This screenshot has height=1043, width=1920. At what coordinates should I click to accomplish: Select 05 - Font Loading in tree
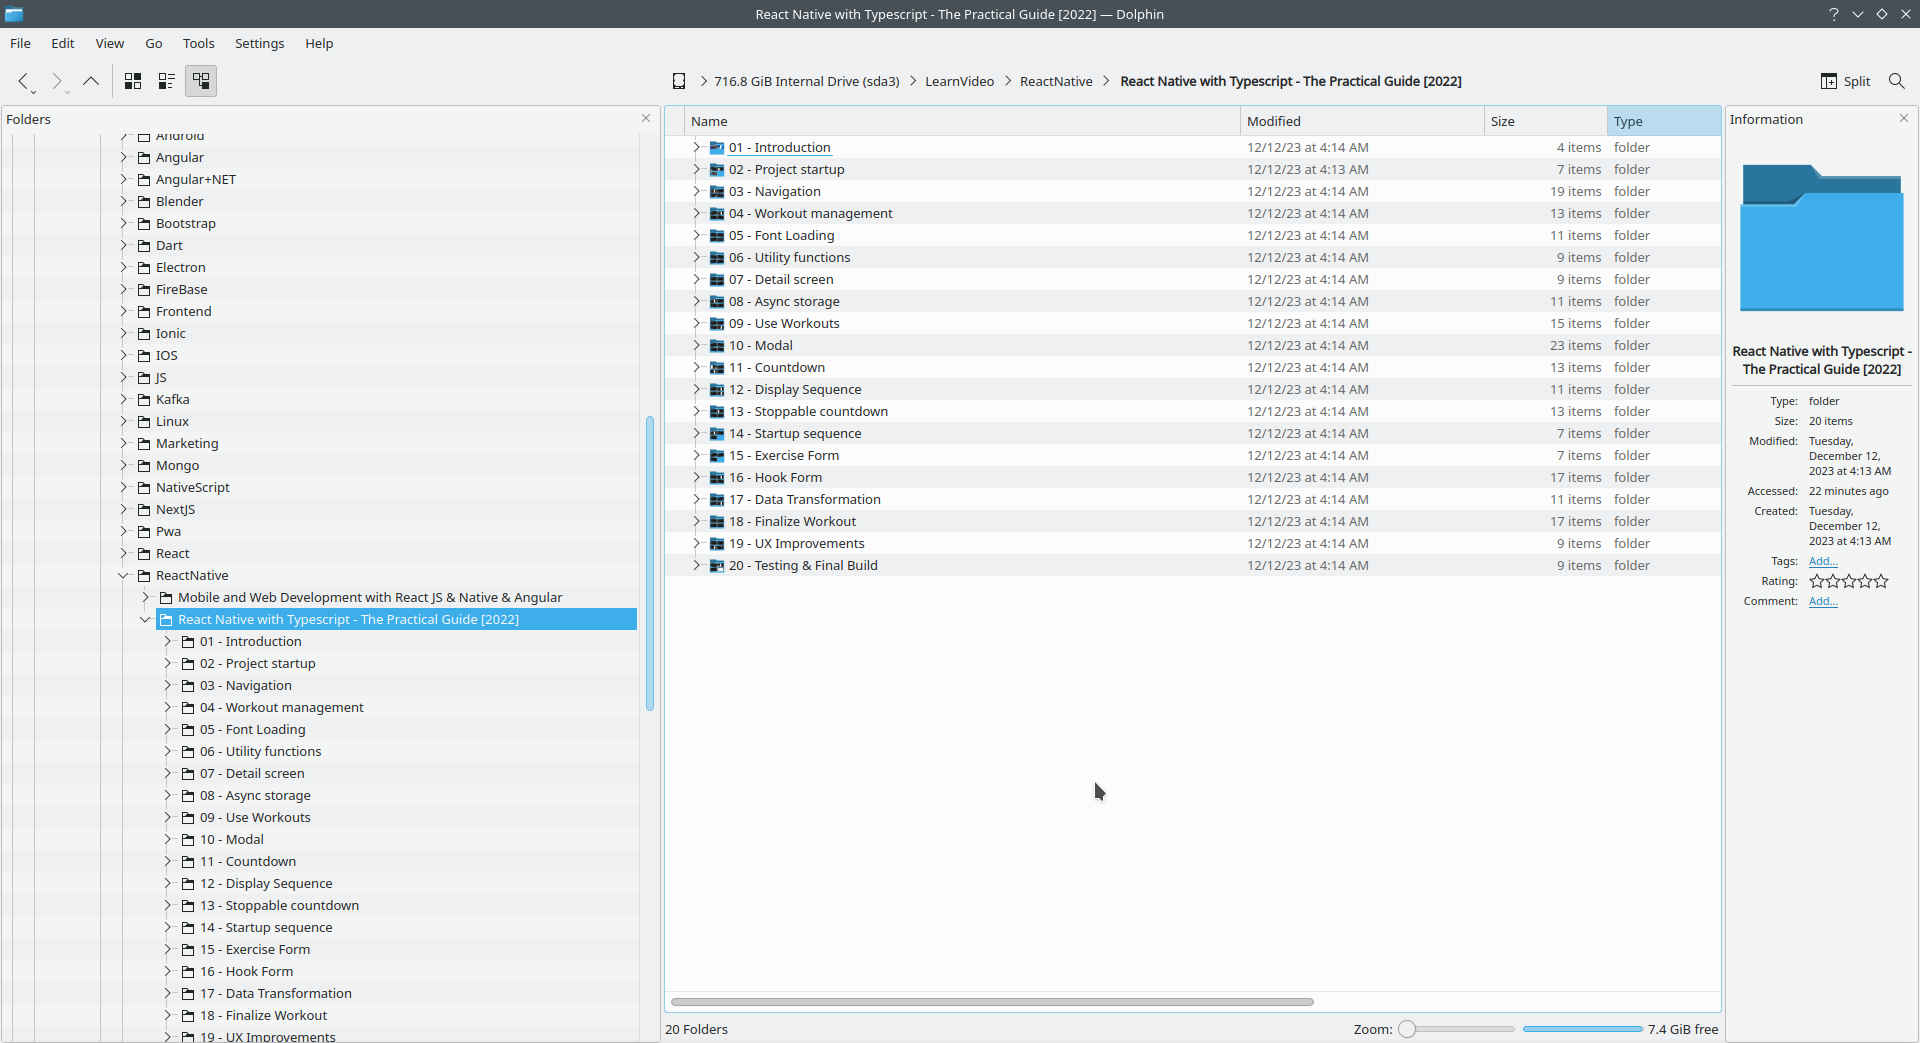coord(253,729)
